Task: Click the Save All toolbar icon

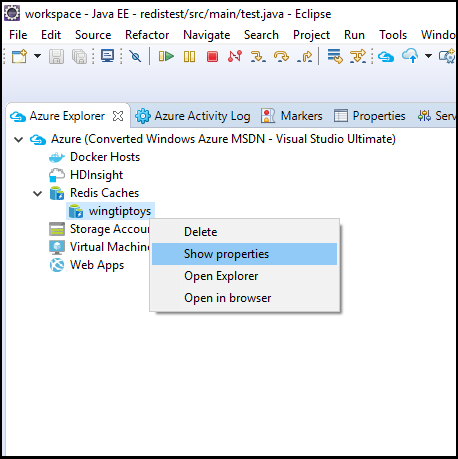Action: click(79, 56)
